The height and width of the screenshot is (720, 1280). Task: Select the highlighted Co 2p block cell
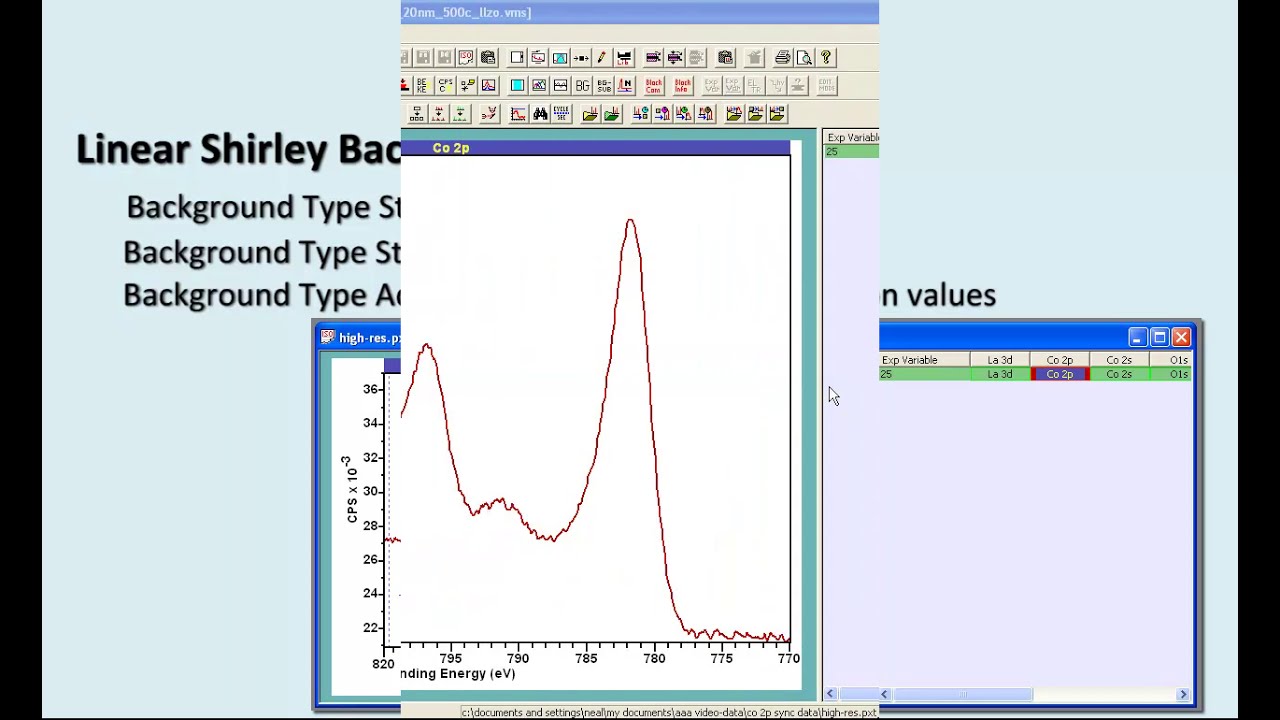tap(1060, 374)
